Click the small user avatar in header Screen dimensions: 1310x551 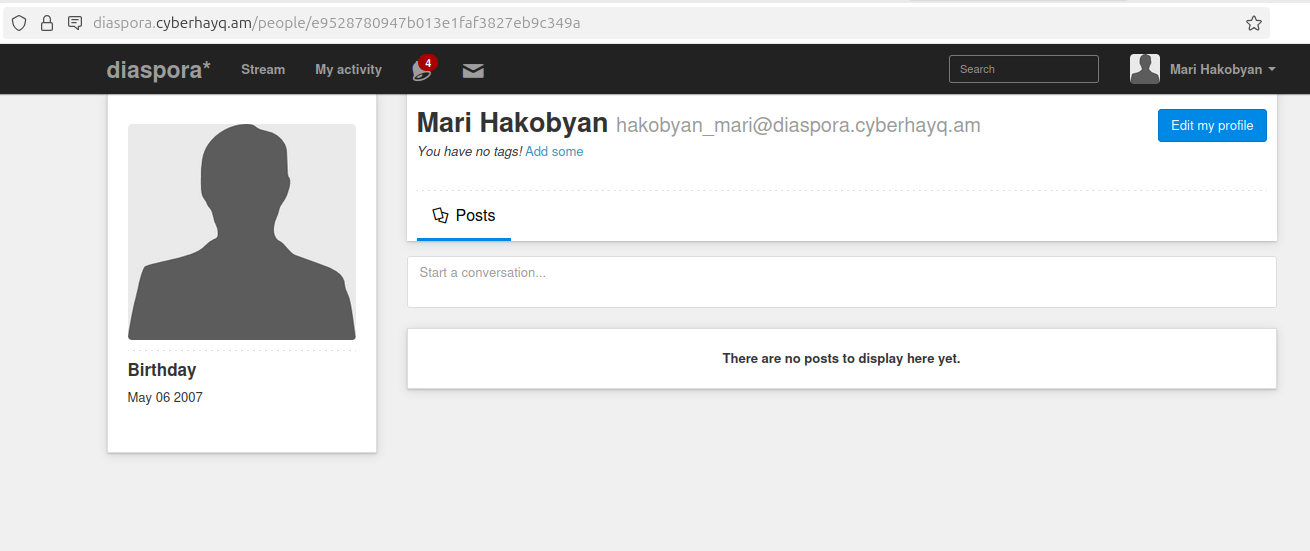tap(1145, 69)
